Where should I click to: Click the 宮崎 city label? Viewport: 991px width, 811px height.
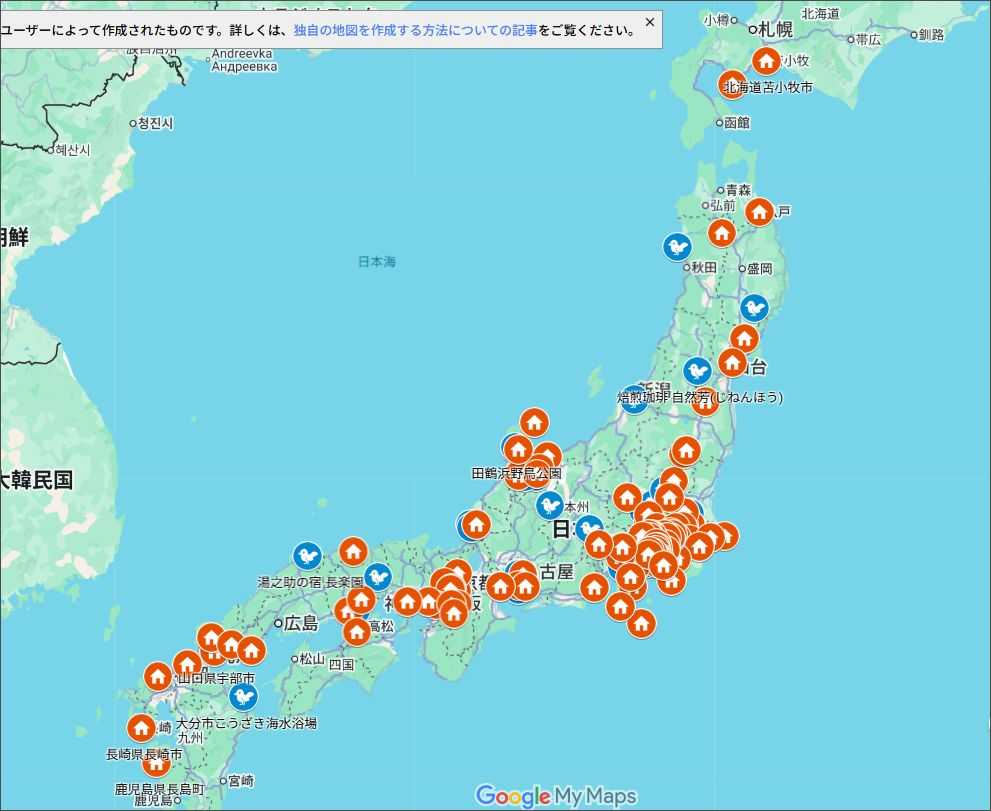[241, 781]
